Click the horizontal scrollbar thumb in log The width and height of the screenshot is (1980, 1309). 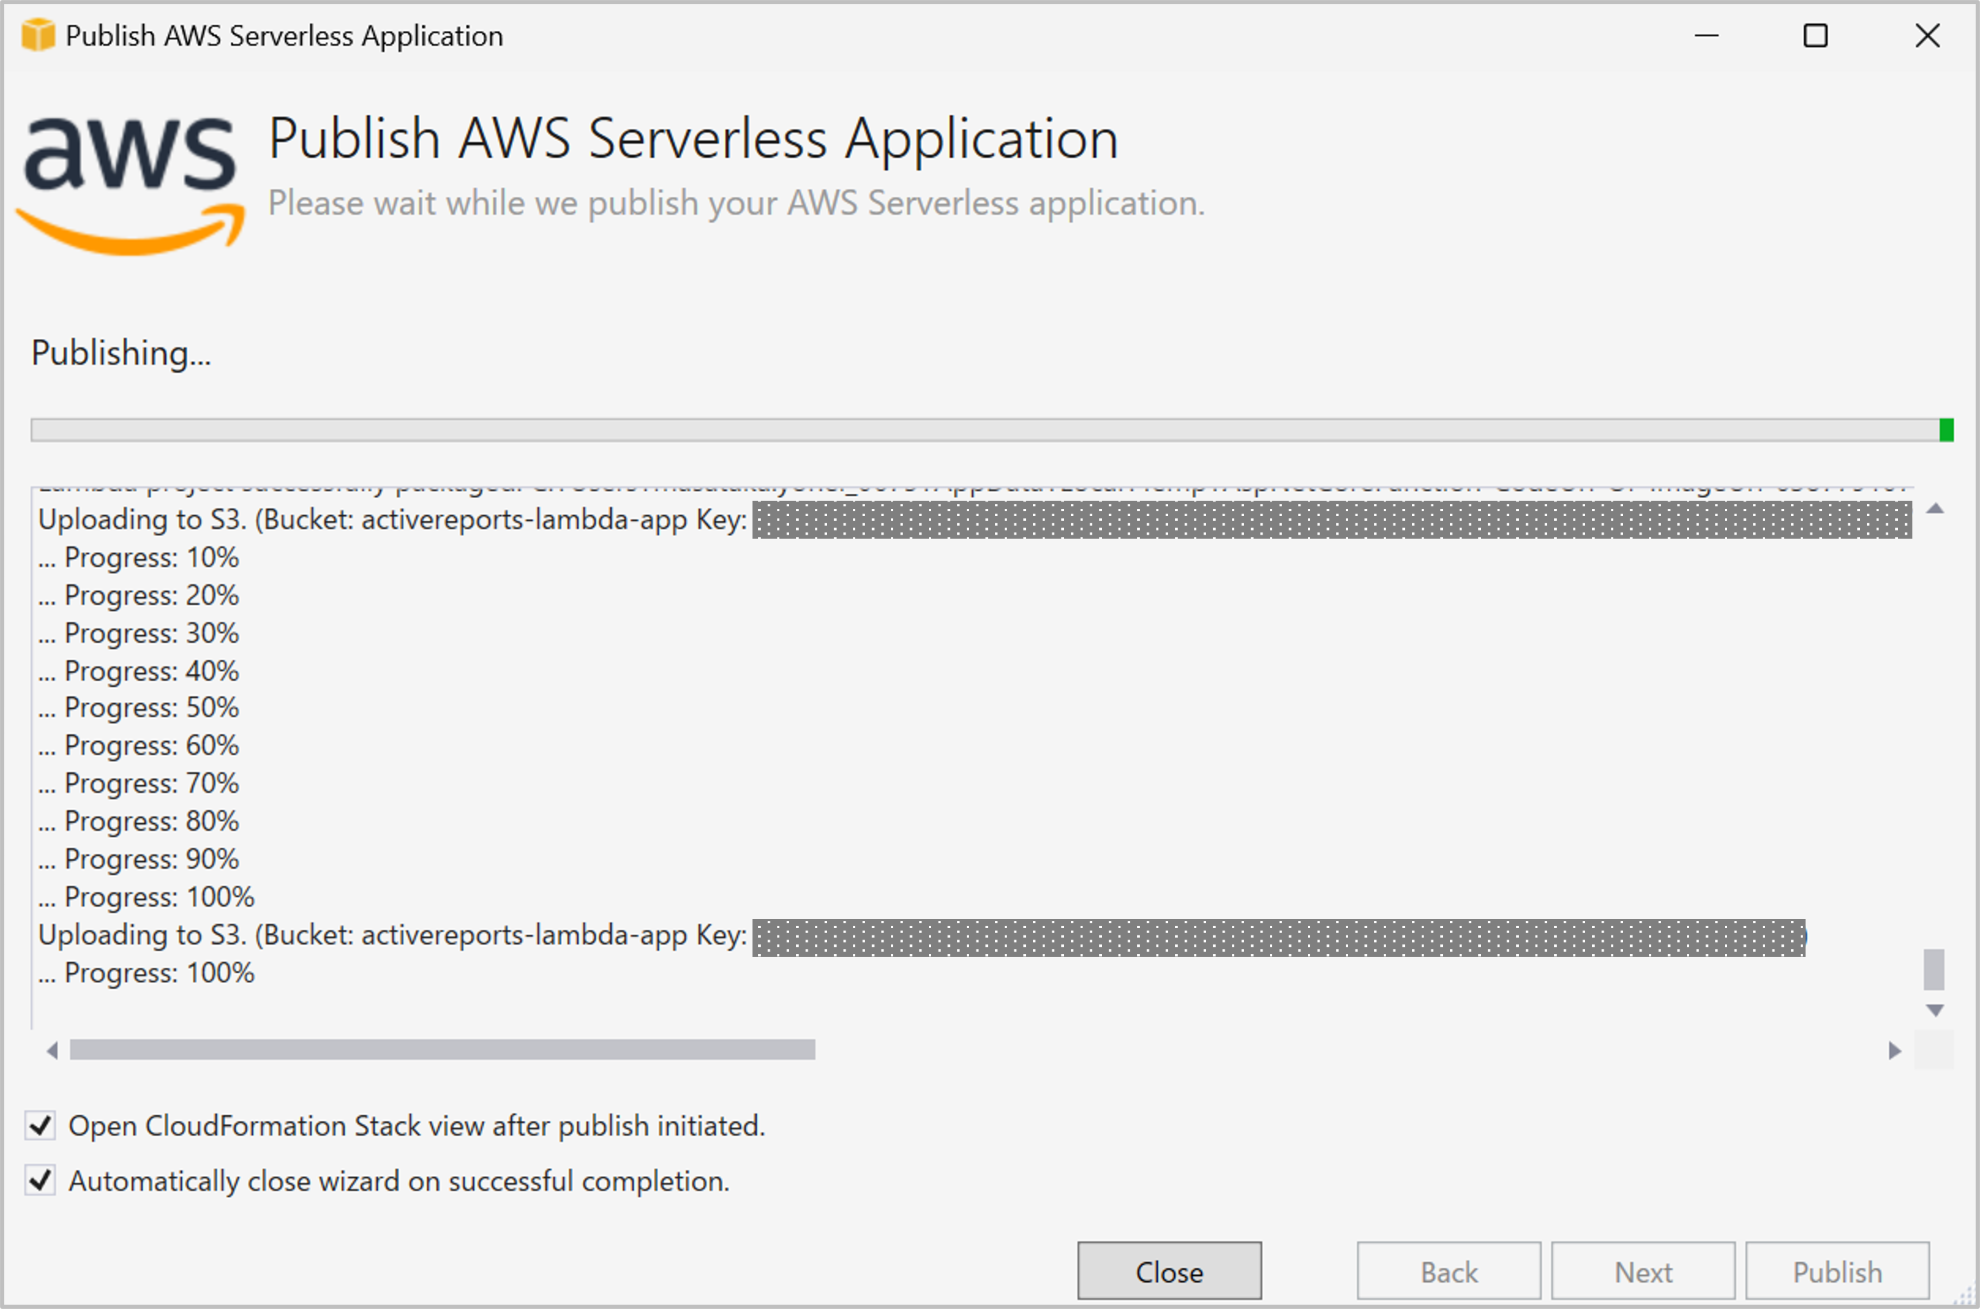(442, 1050)
